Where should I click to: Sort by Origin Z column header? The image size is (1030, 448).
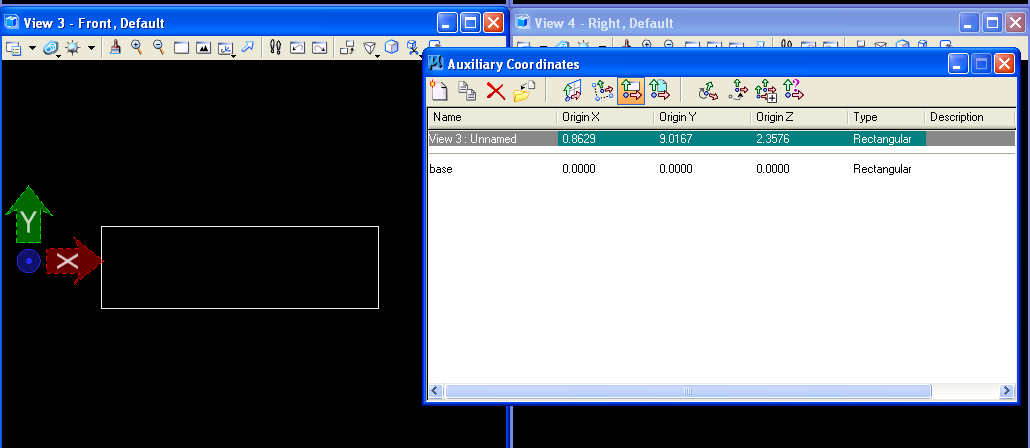(x=799, y=117)
